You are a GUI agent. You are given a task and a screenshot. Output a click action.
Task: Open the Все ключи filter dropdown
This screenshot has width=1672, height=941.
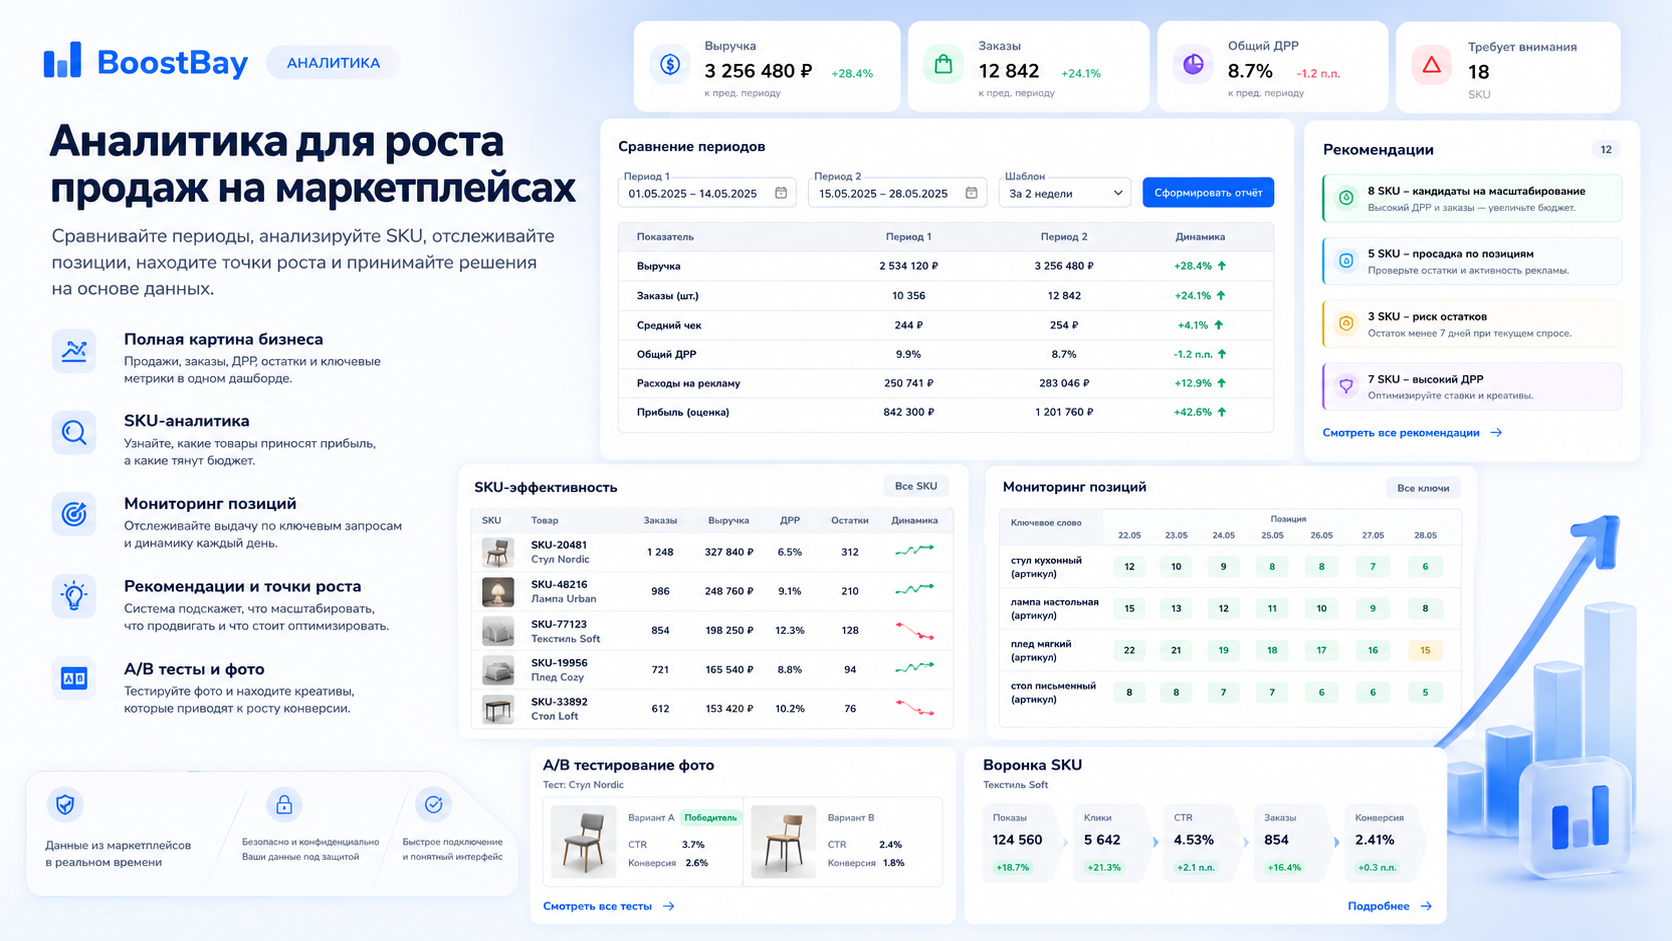point(1423,488)
